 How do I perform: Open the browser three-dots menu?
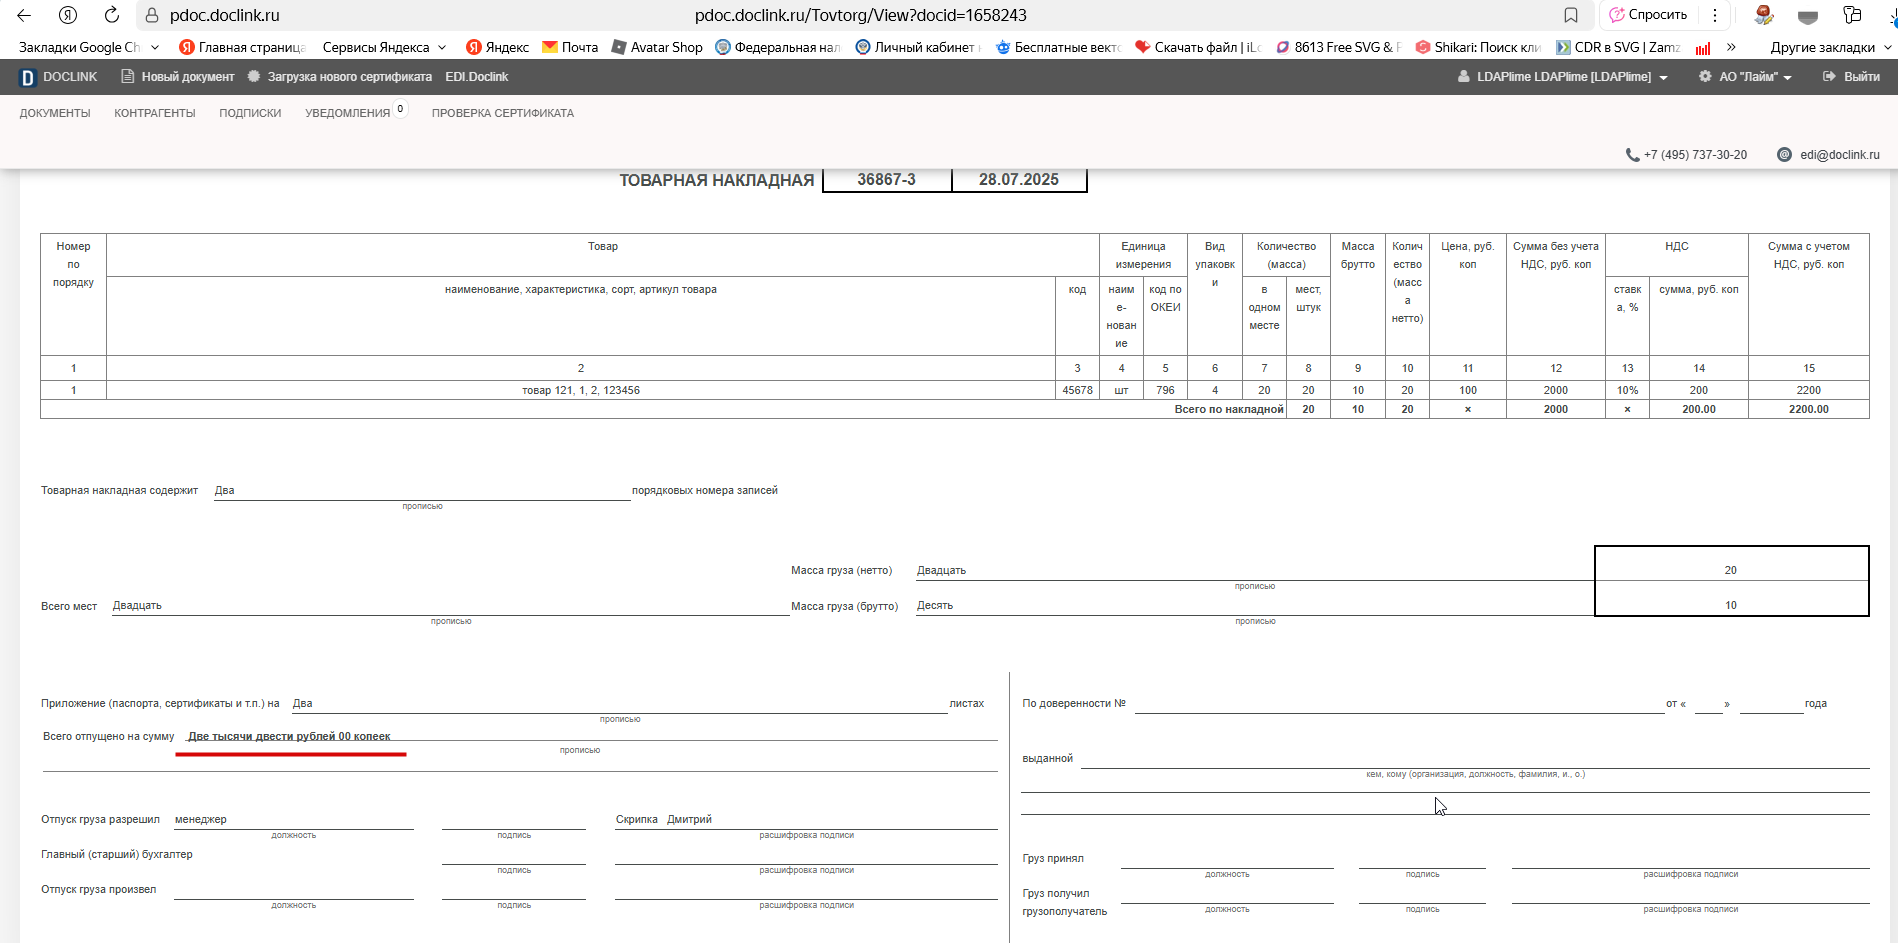click(x=1715, y=15)
